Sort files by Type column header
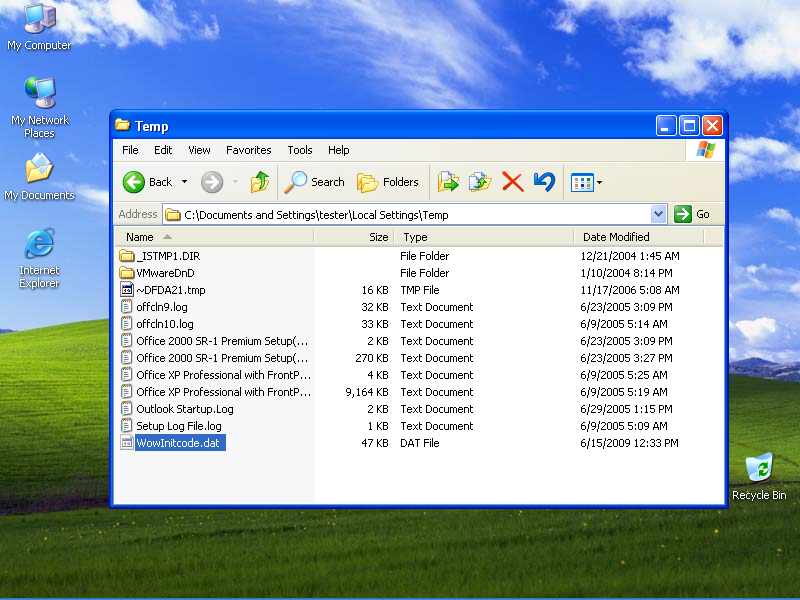Screen dimensions: 800x600 tap(484, 237)
